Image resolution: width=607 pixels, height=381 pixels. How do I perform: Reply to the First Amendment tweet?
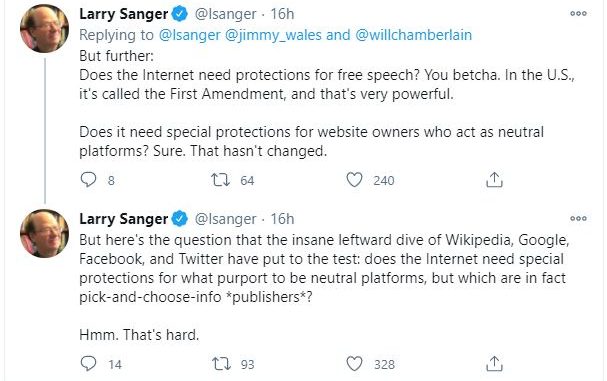pos(88,180)
